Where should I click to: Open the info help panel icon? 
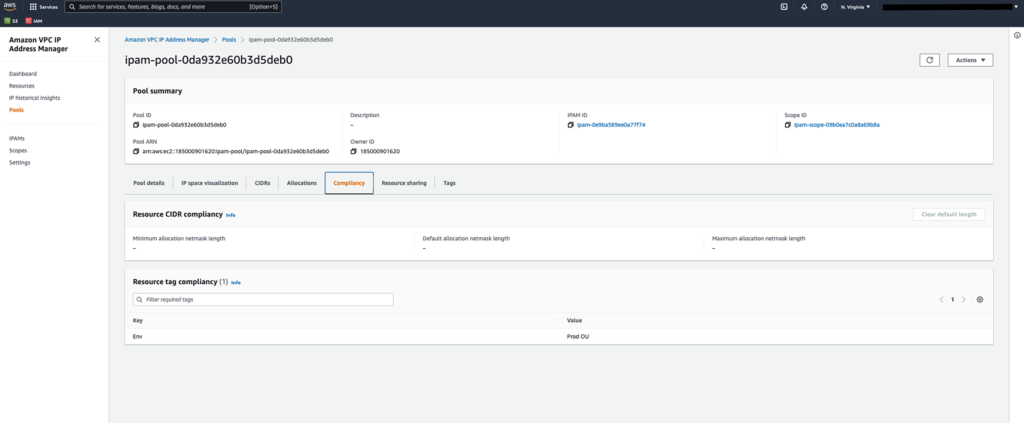coord(1017,35)
